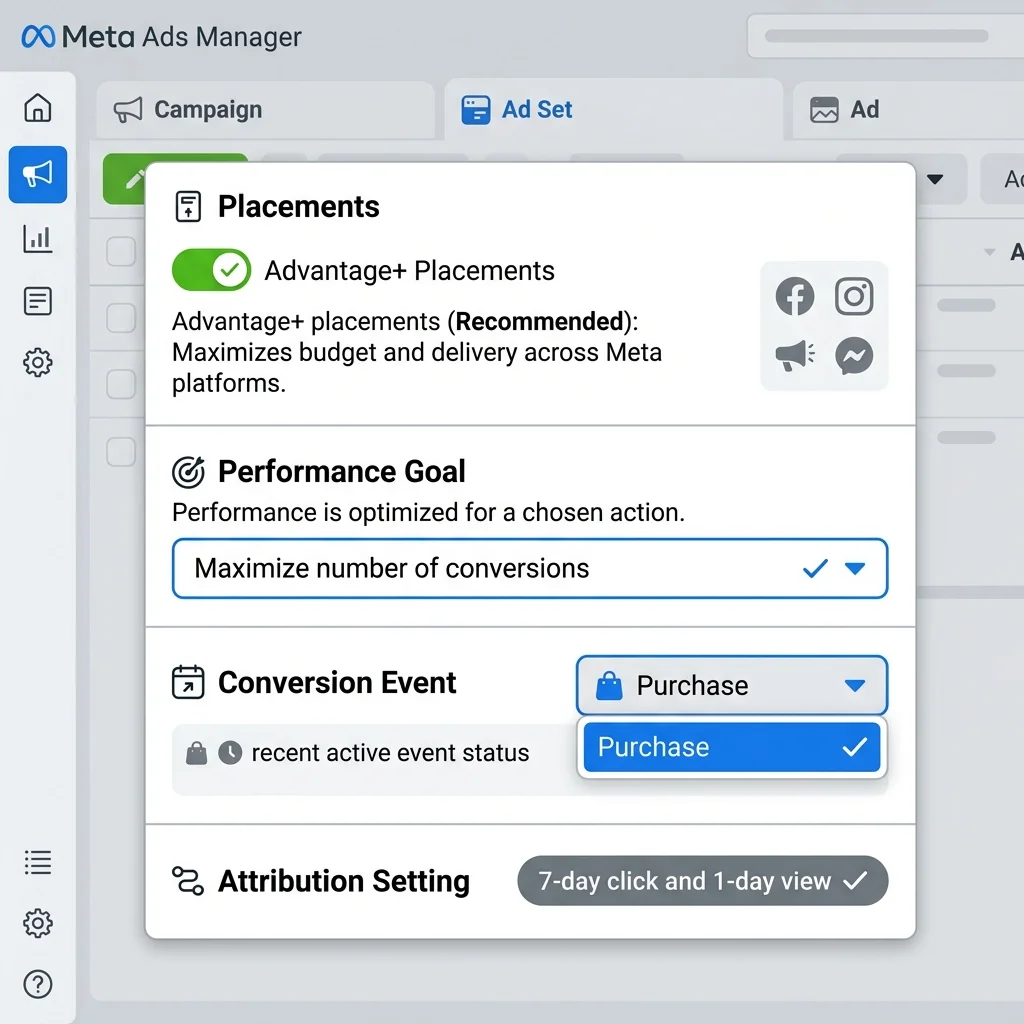Click the Meta infinity logo
Viewport: 1024px width, 1024px height.
coord(38,37)
